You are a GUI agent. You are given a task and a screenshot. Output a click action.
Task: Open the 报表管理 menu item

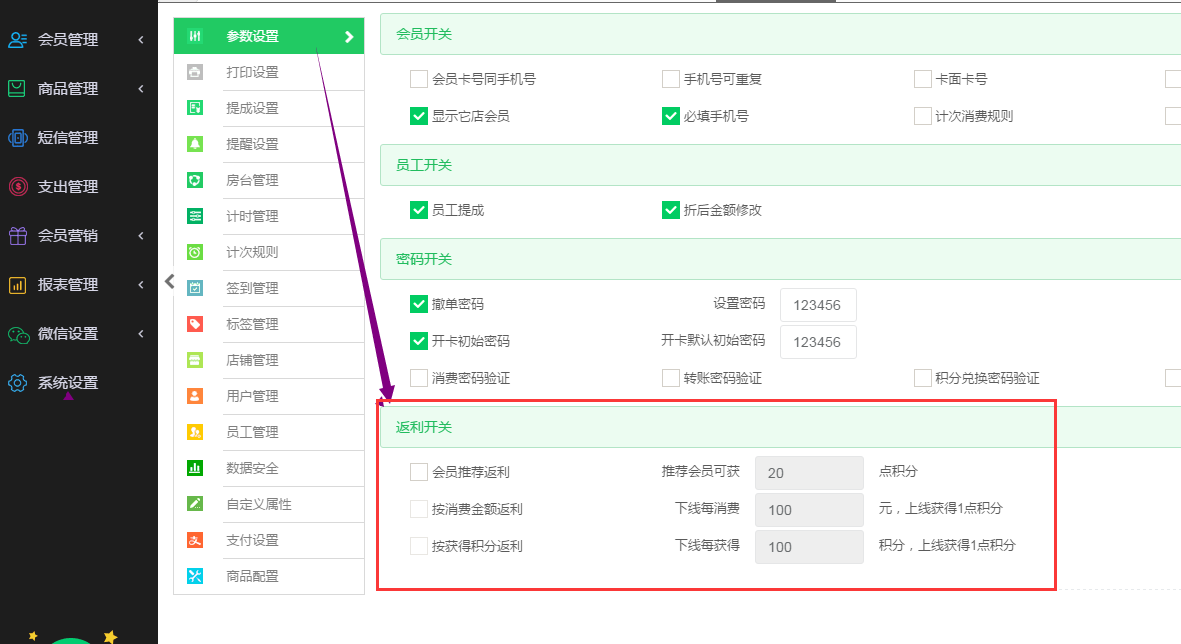(x=68, y=285)
